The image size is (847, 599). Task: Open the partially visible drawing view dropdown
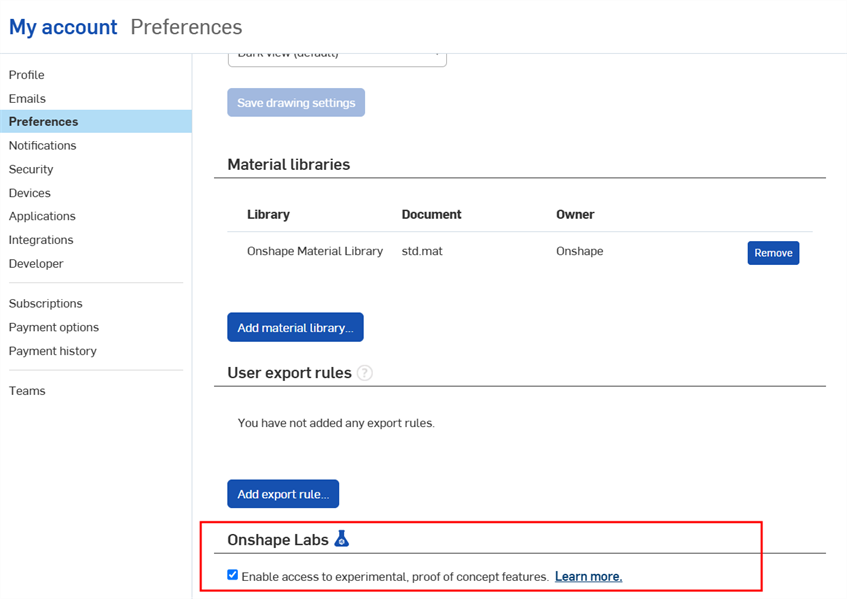pyautogui.click(x=337, y=59)
